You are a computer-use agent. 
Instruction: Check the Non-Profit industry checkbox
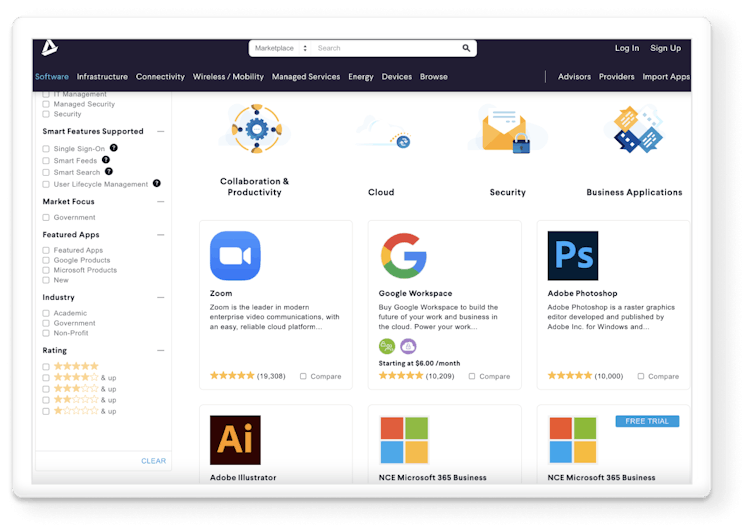(x=46, y=333)
